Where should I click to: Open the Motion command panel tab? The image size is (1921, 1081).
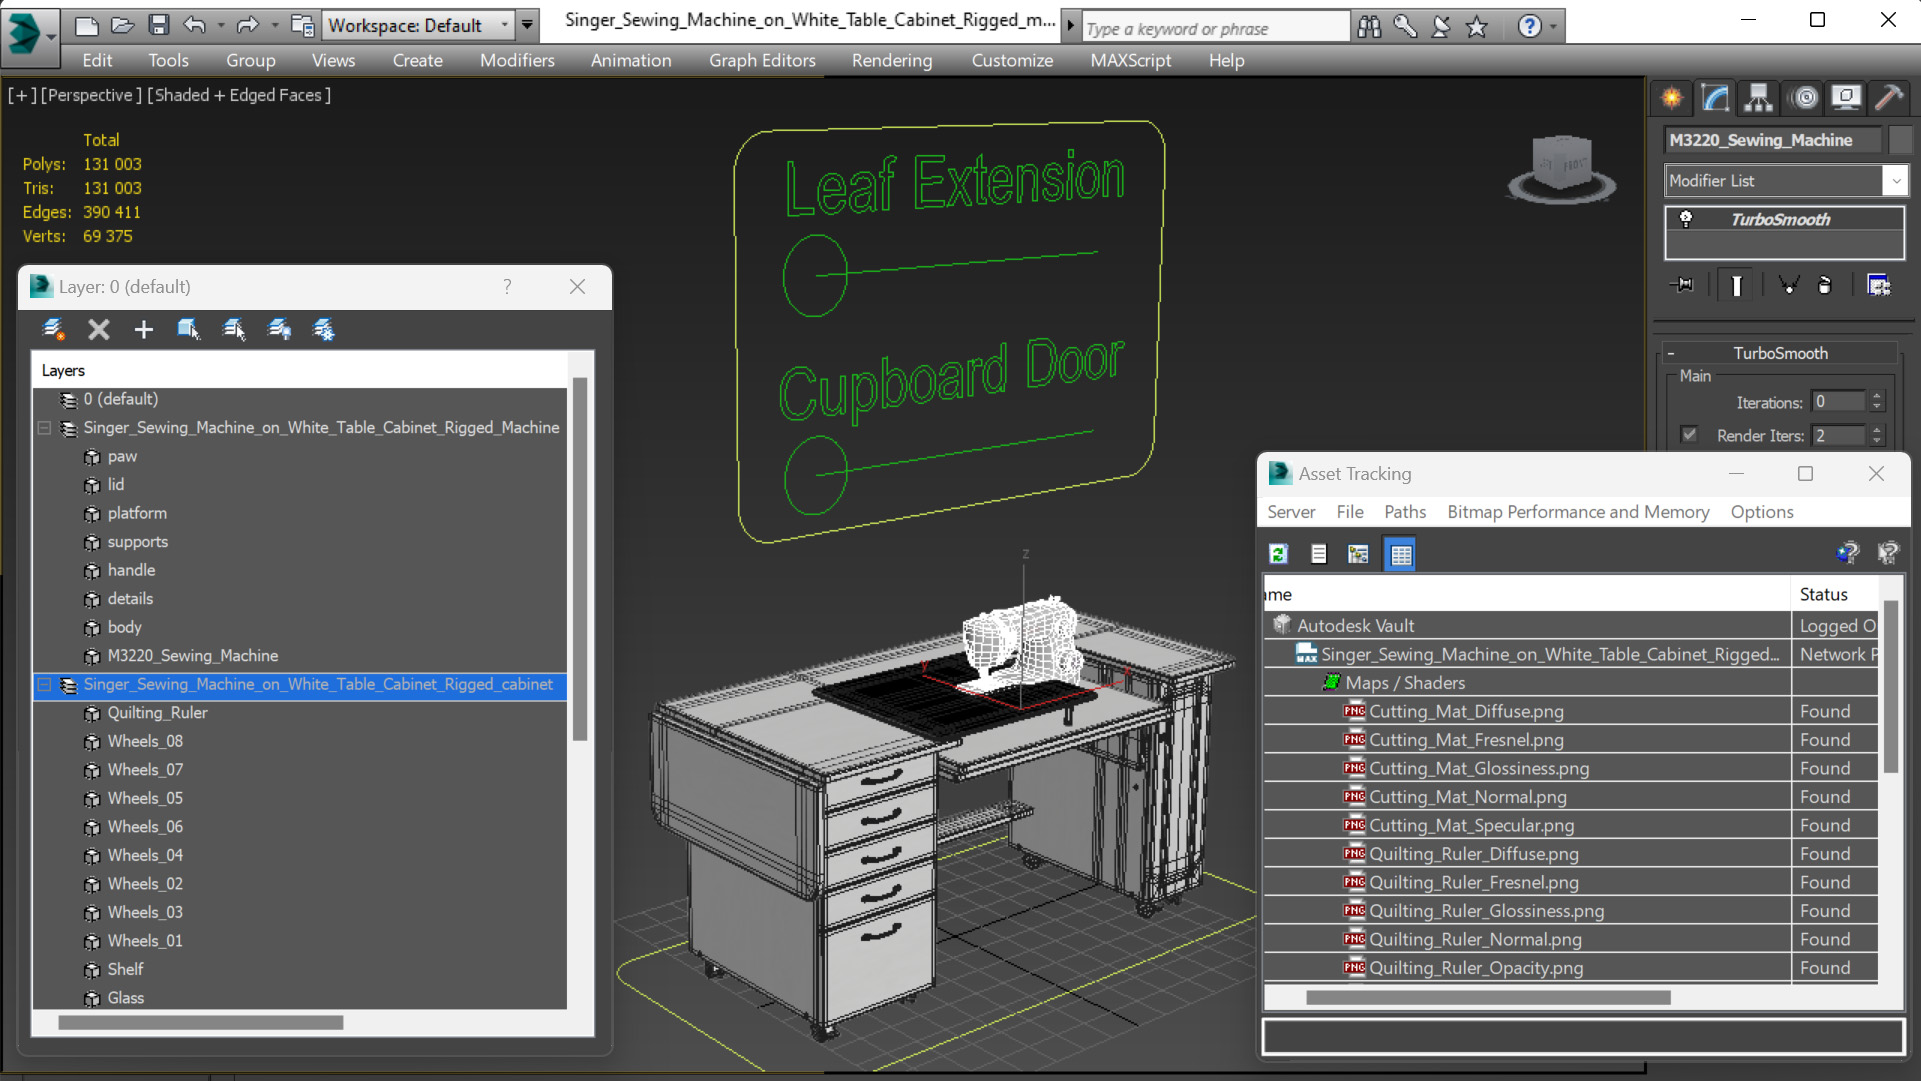[1805, 98]
